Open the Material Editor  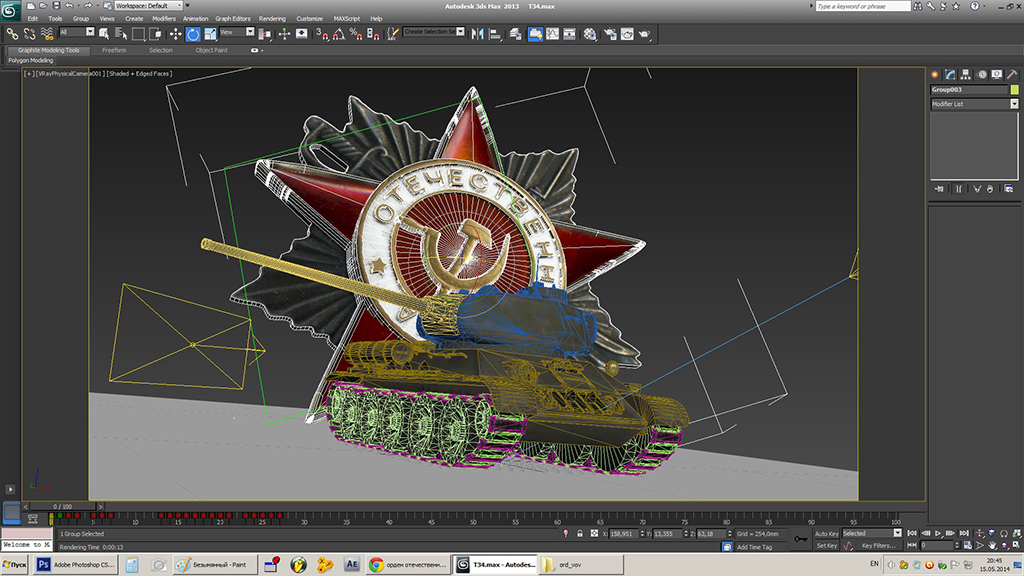[x=590, y=34]
